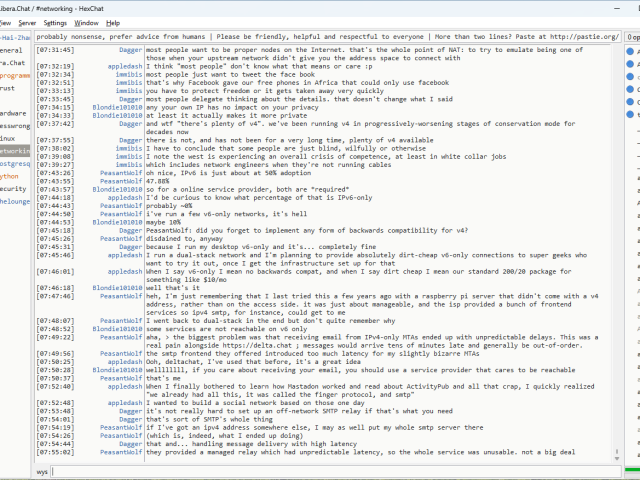Click the 'disdained to, anyway' message

pyautogui.click(x=184, y=239)
